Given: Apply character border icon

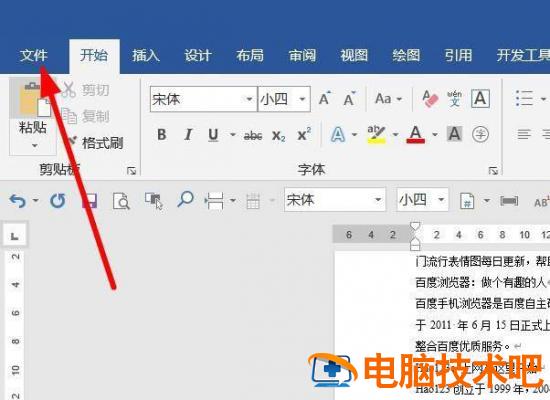Looking at the screenshot, I should [x=480, y=99].
